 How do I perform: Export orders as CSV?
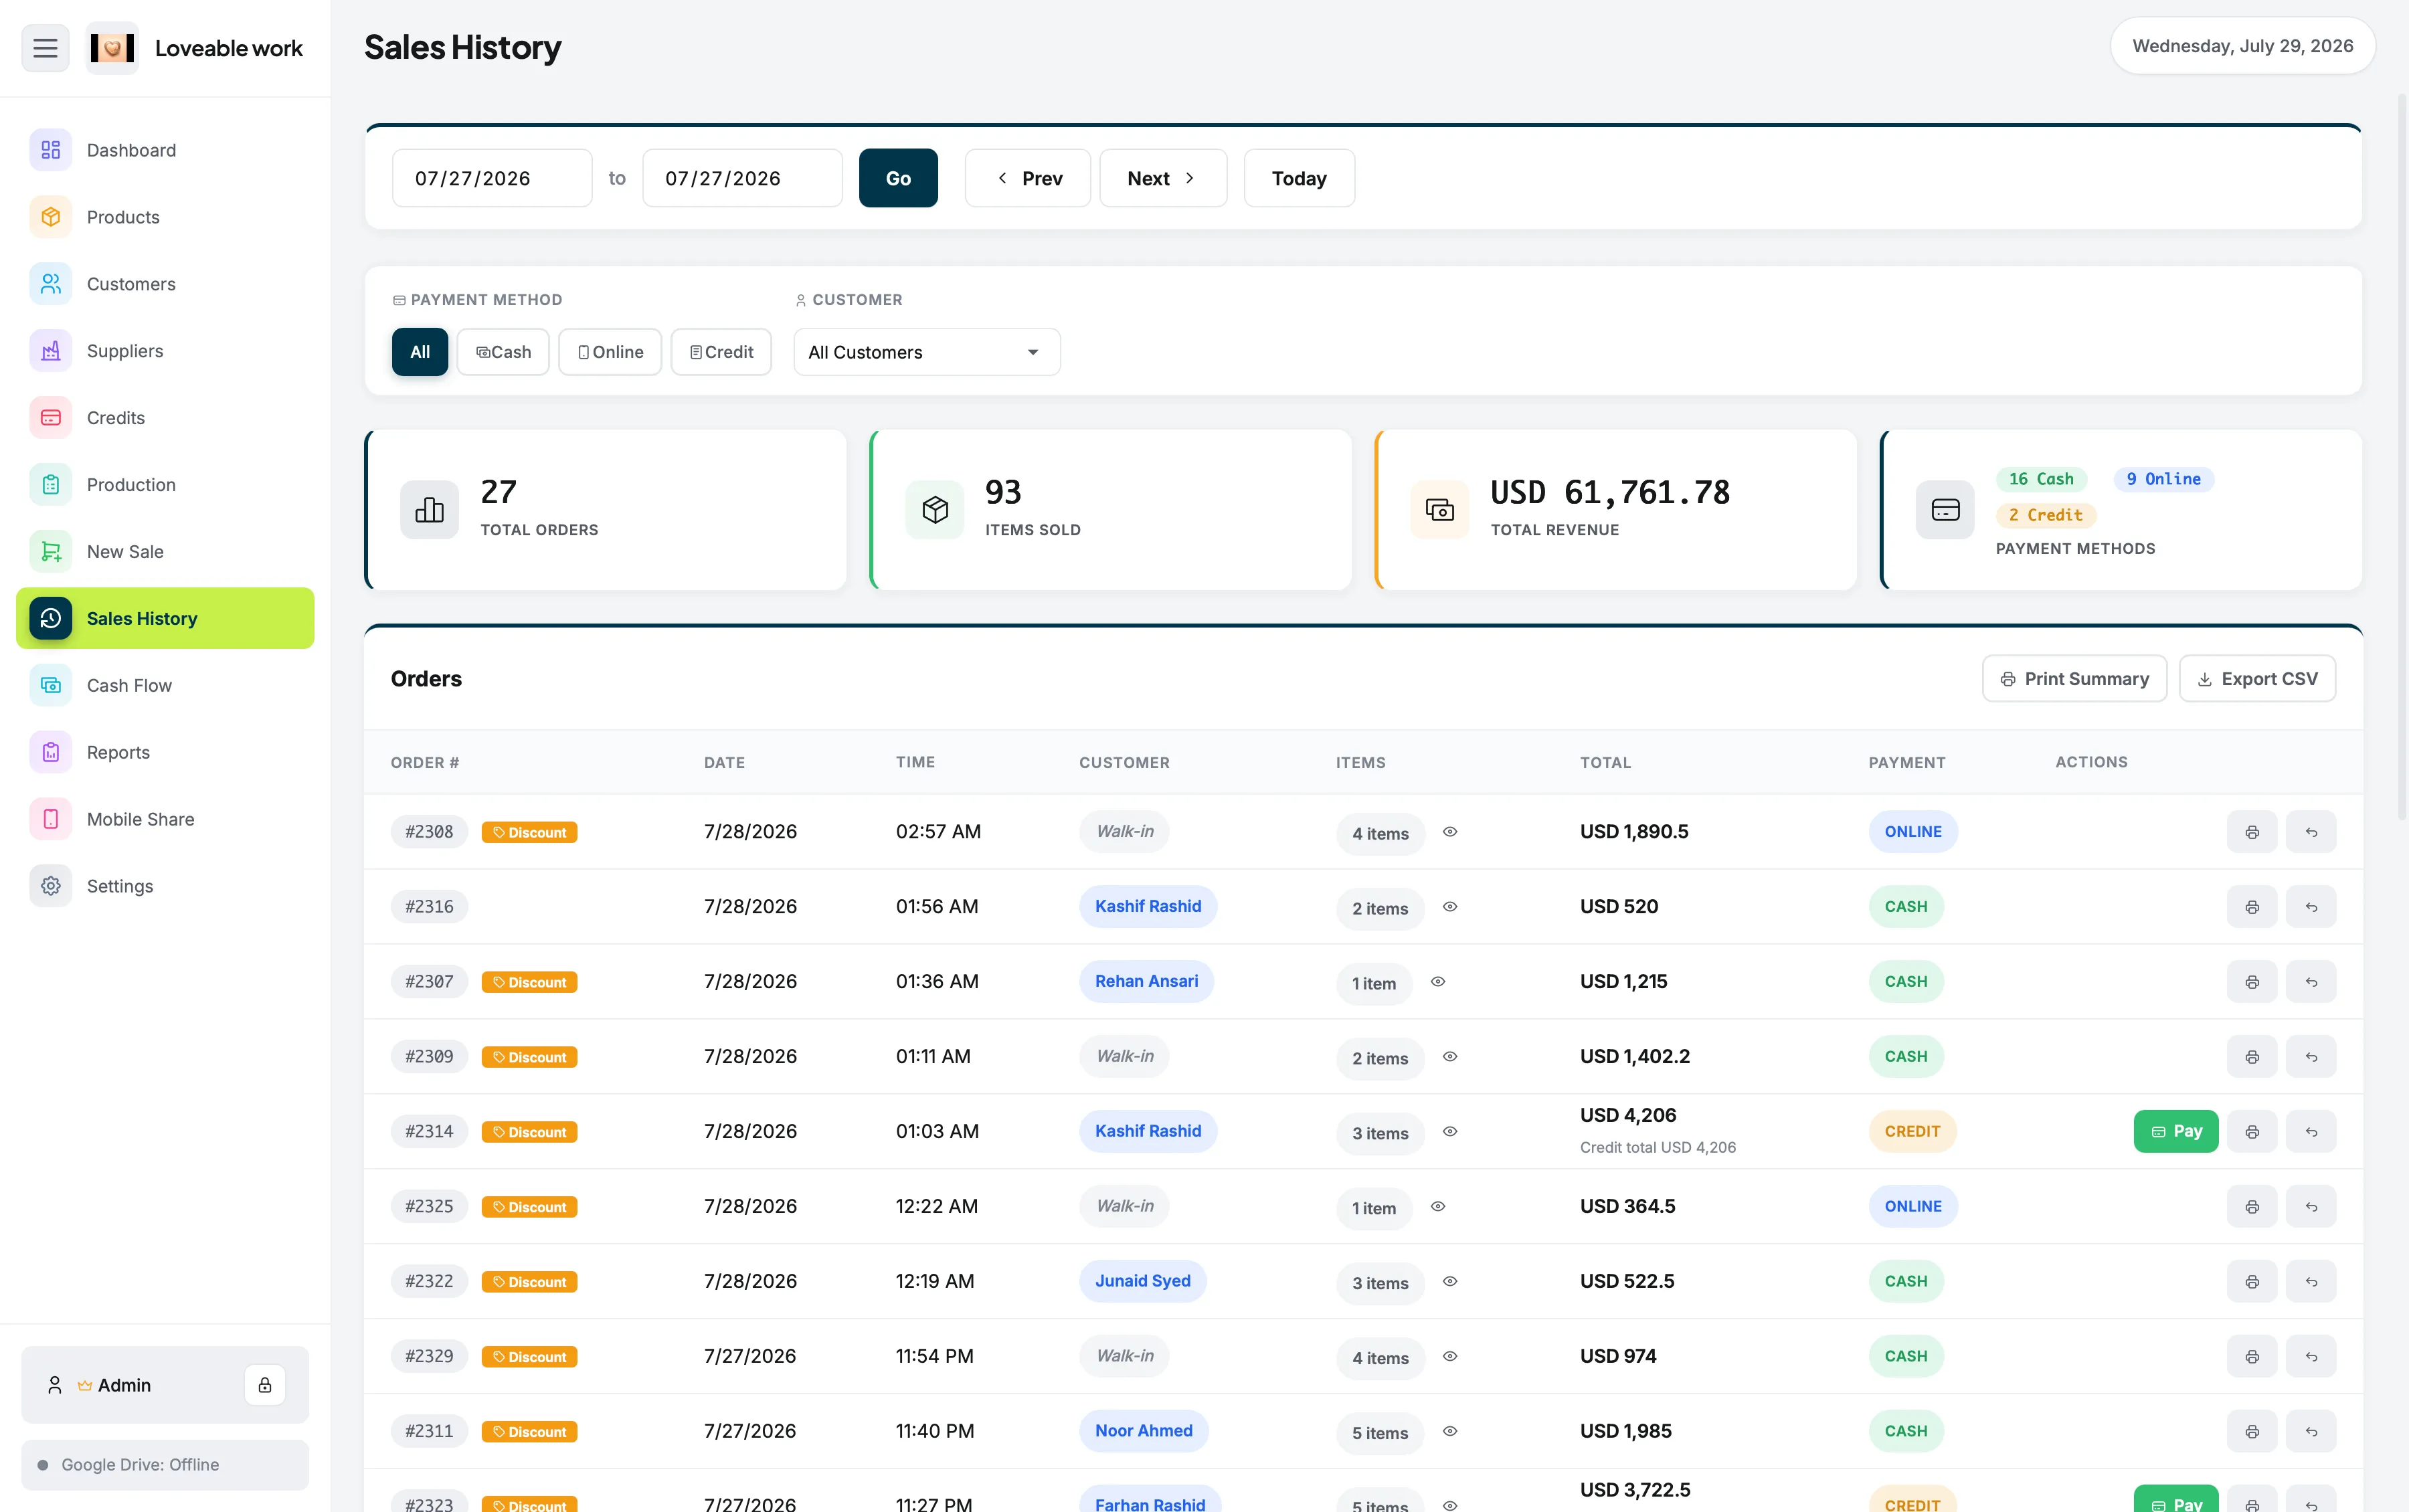(2257, 679)
